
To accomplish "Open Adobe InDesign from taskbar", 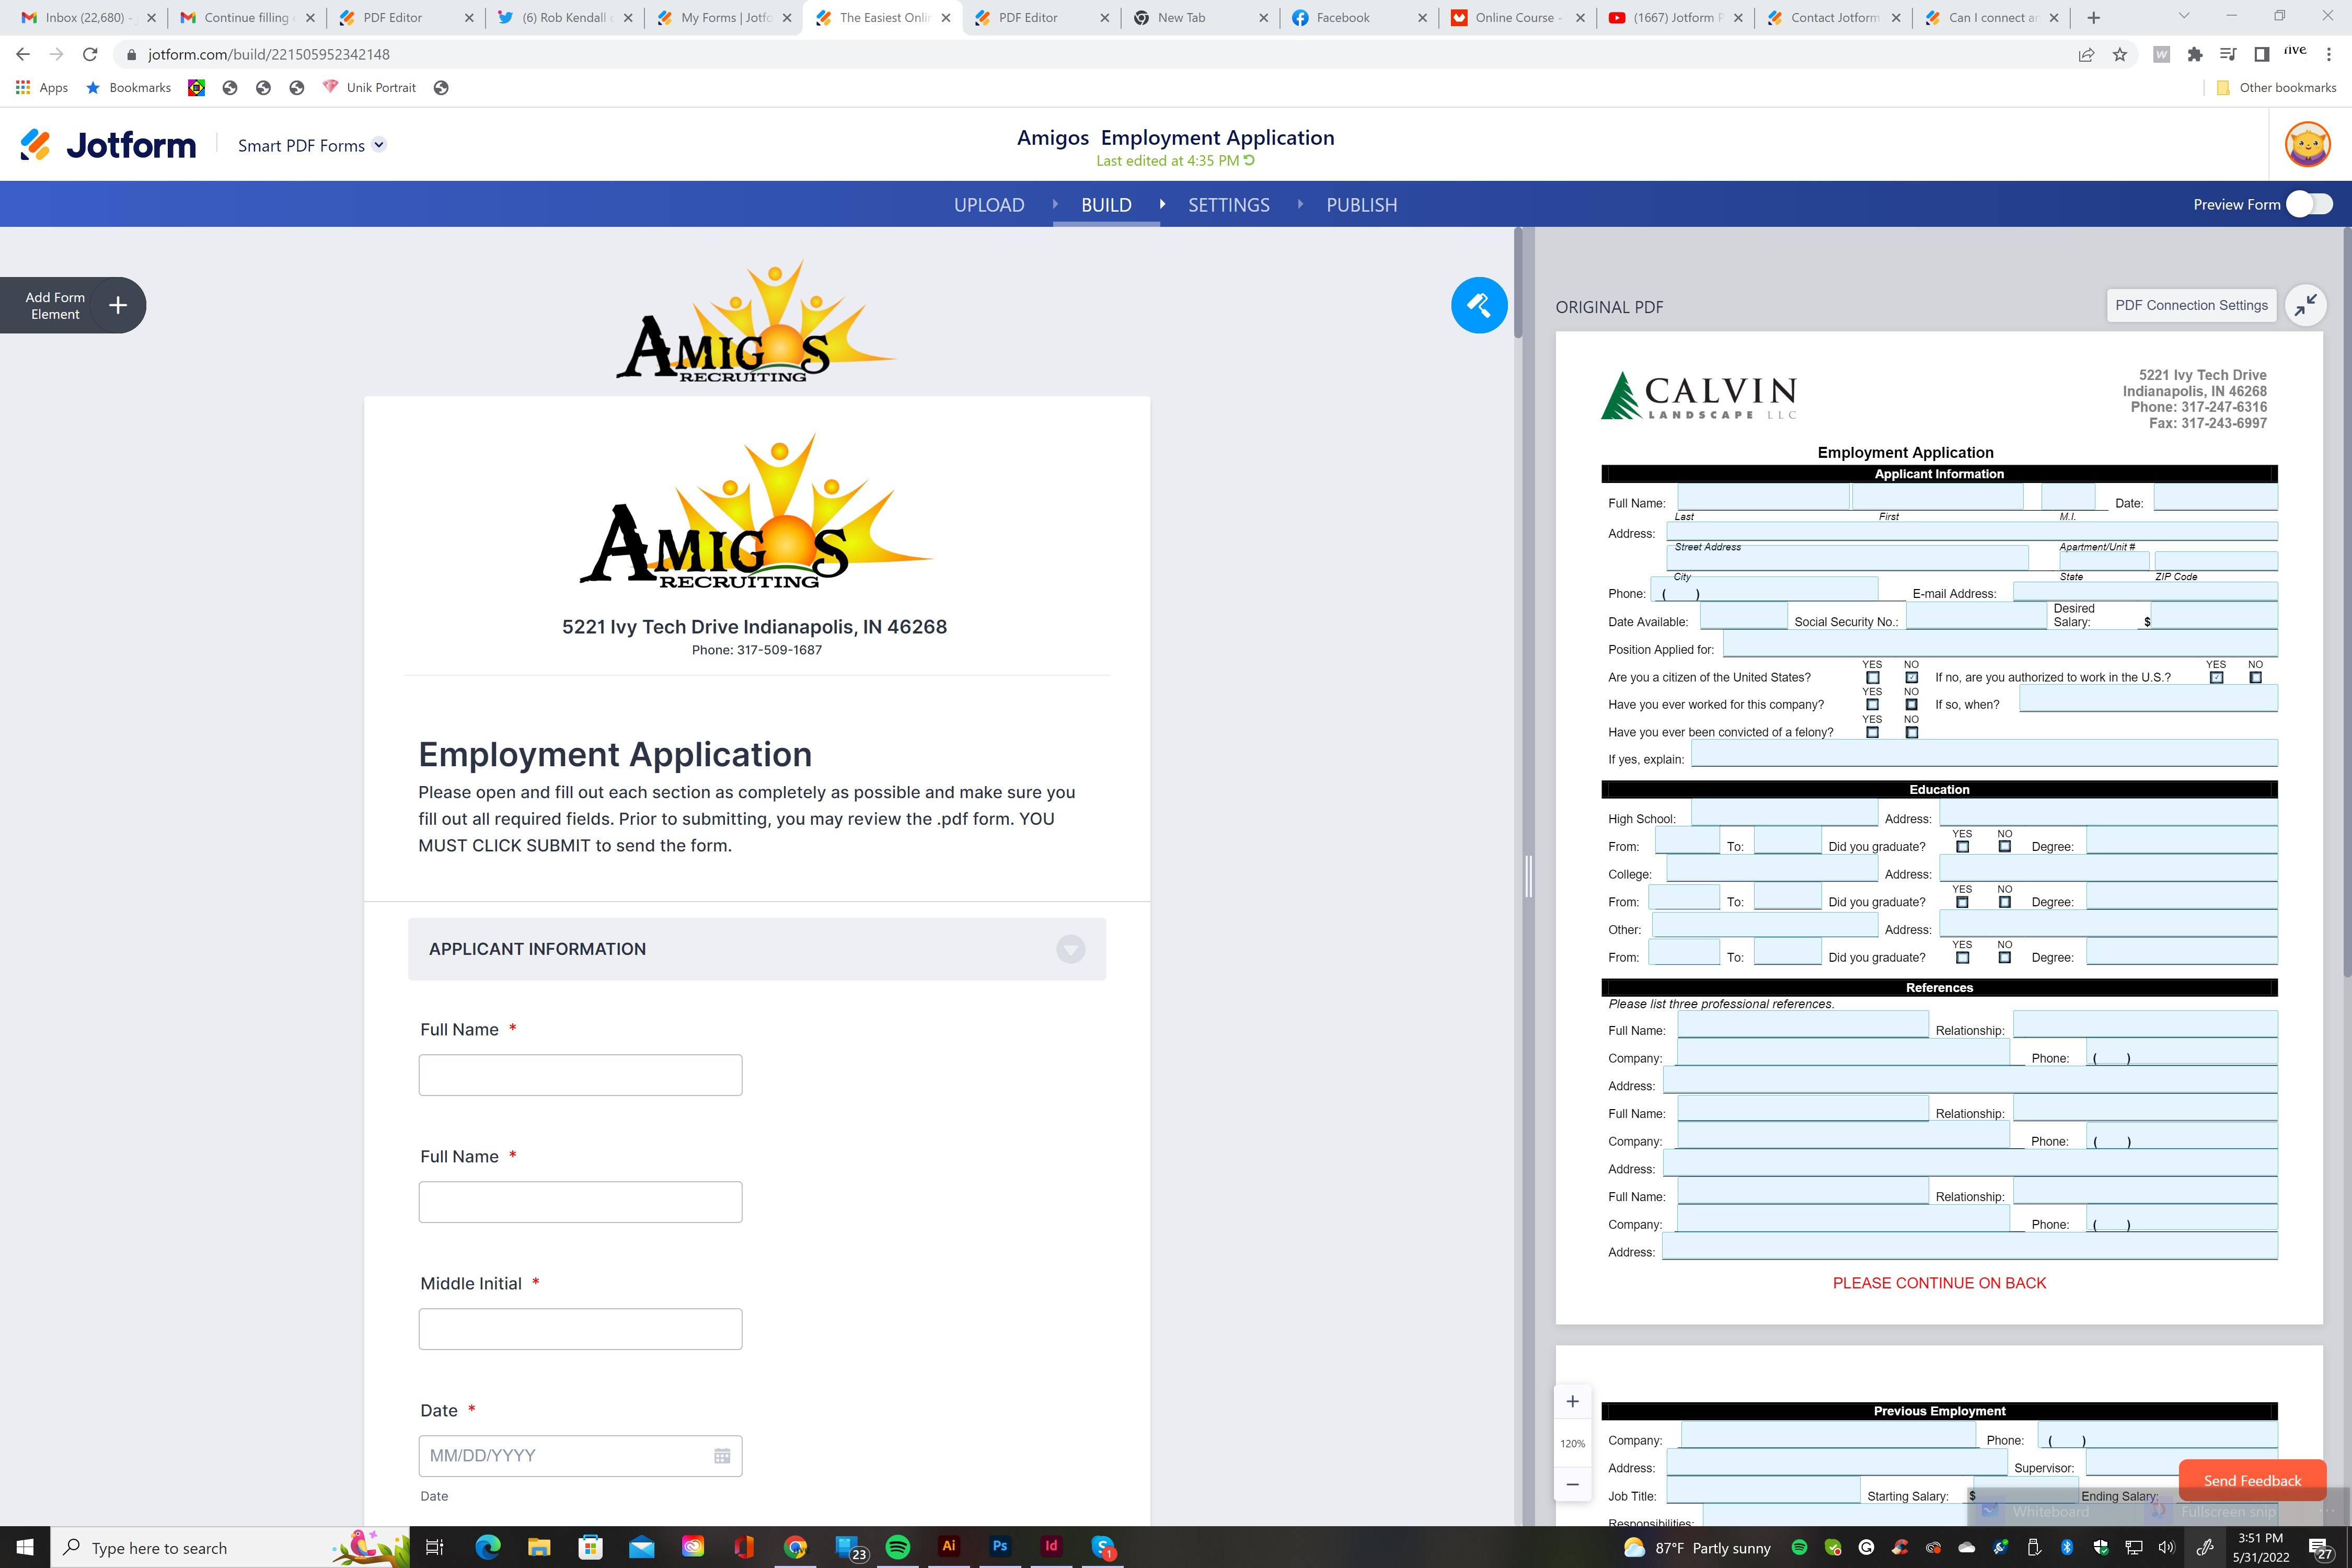I will click(x=1051, y=1546).
